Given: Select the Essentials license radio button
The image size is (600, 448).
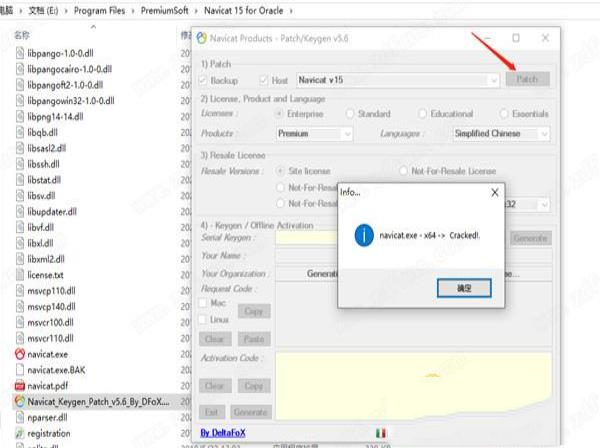Looking at the screenshot, I should [x=504, y=114].
